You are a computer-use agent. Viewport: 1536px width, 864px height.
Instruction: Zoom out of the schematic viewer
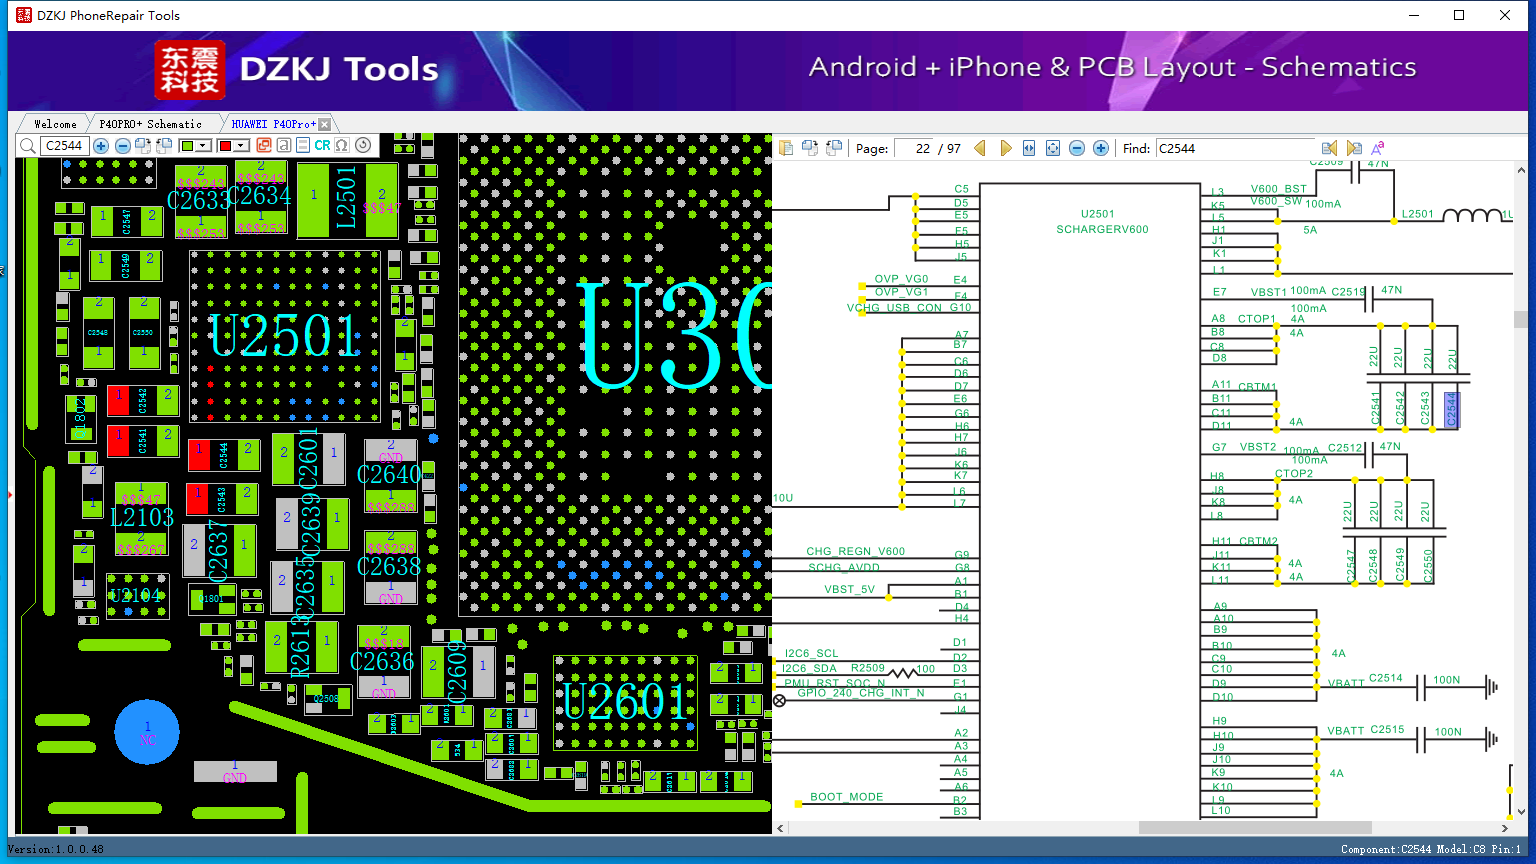[1077, 148]
